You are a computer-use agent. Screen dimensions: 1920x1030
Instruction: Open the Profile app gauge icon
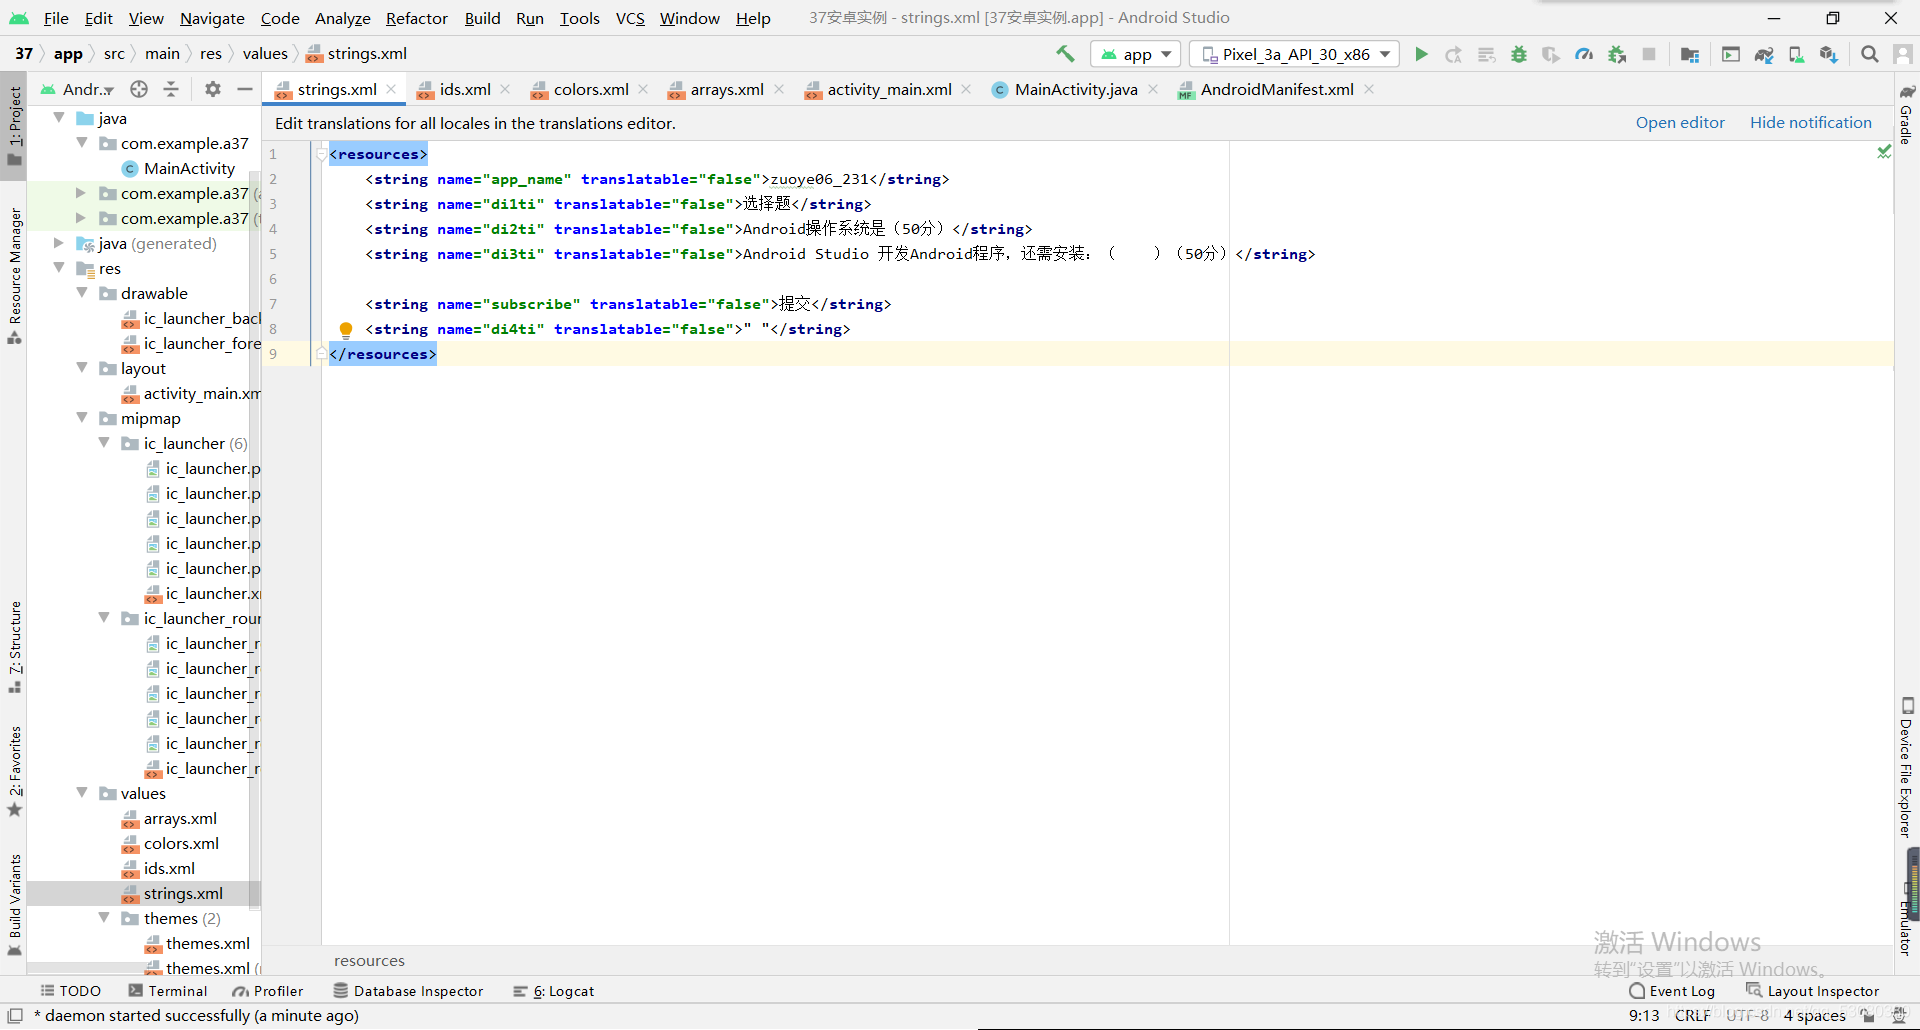tap(1584, 54)
